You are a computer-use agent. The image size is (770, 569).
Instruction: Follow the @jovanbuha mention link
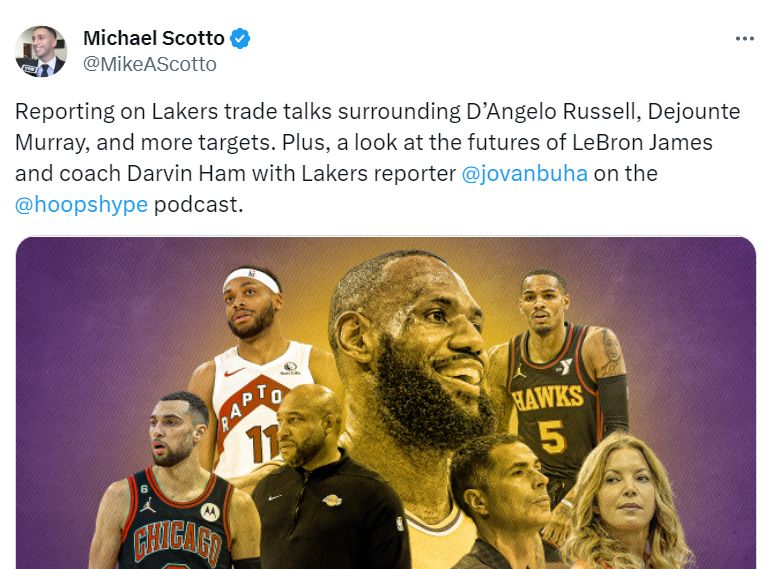pos(524,173)
